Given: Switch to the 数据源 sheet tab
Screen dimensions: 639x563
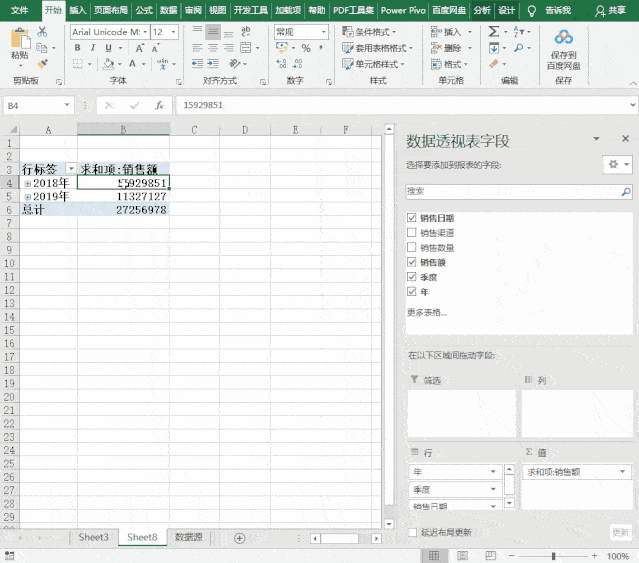Looking at the screenshot, I should [189, 538].
